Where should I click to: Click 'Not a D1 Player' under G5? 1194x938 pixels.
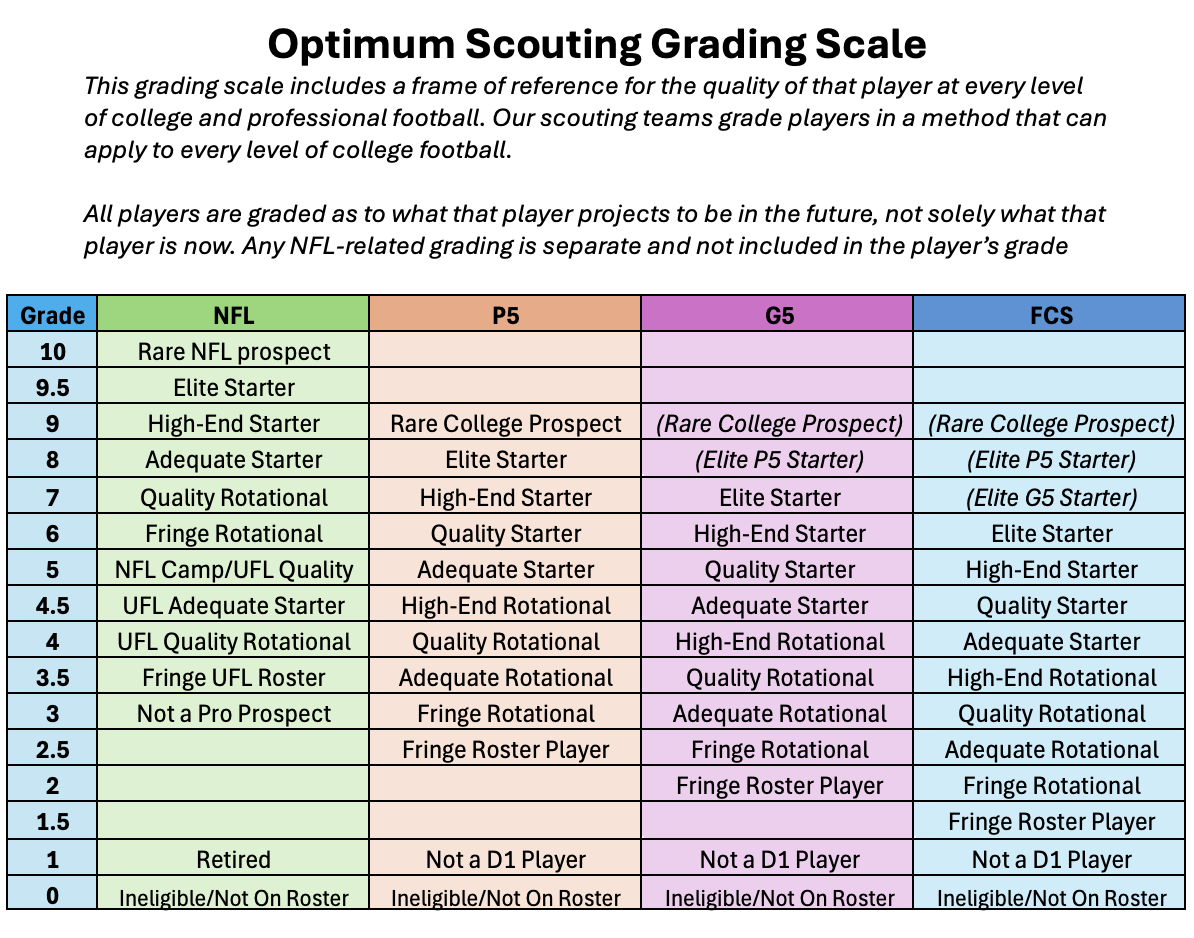click(778, 860)
